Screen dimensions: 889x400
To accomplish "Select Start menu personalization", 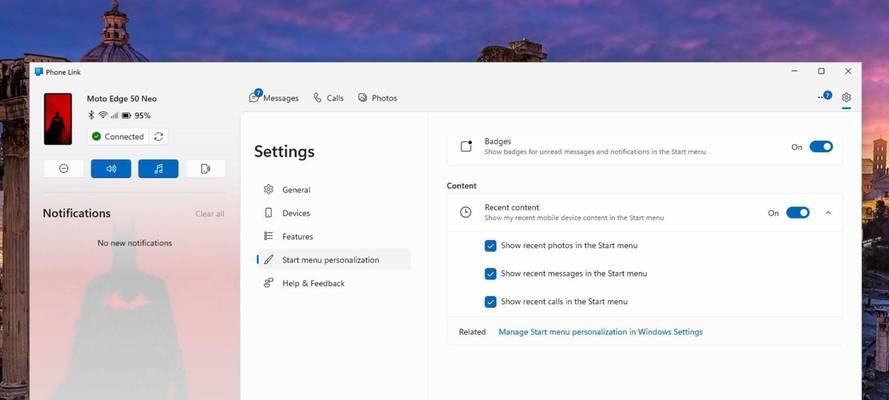I will pyautogui.click(x=333, y=259).
